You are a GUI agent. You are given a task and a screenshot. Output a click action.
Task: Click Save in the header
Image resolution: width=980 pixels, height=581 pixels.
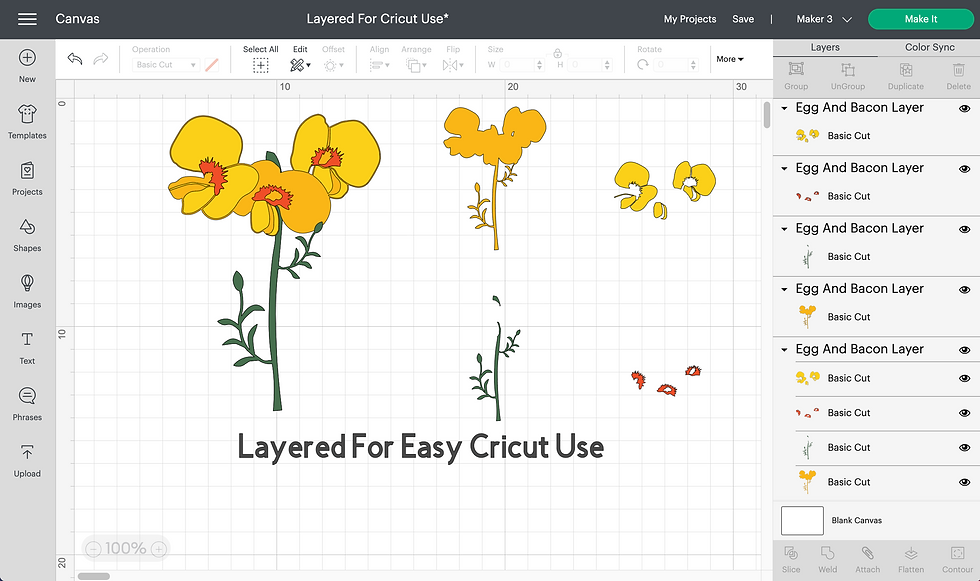[743, 19]
